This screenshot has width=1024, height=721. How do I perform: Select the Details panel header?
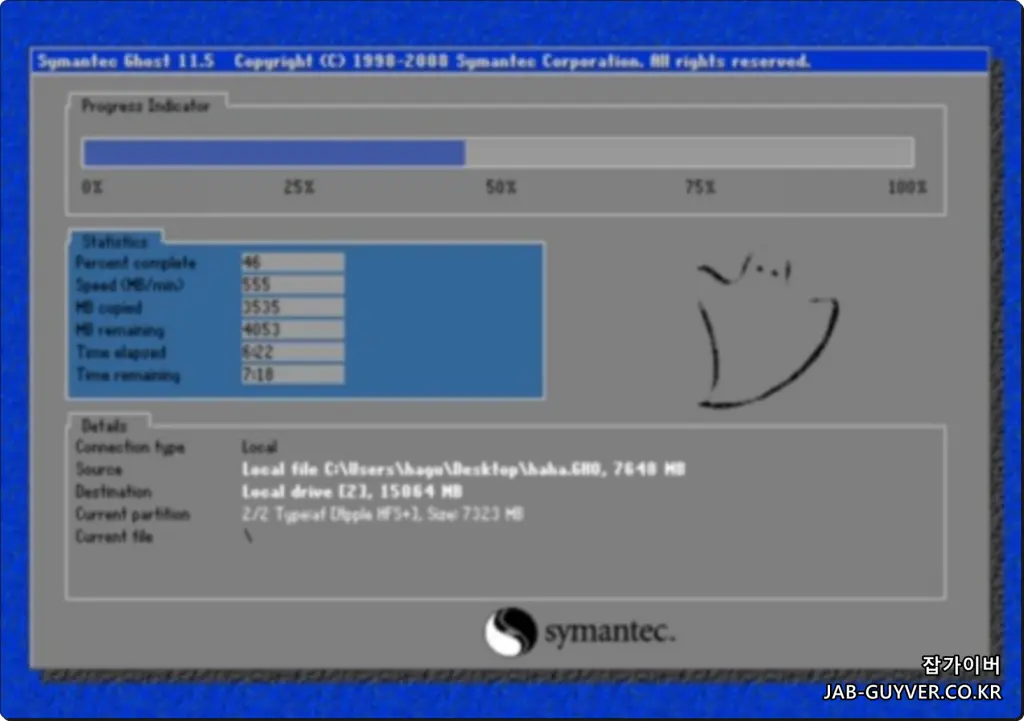point(104,426)
